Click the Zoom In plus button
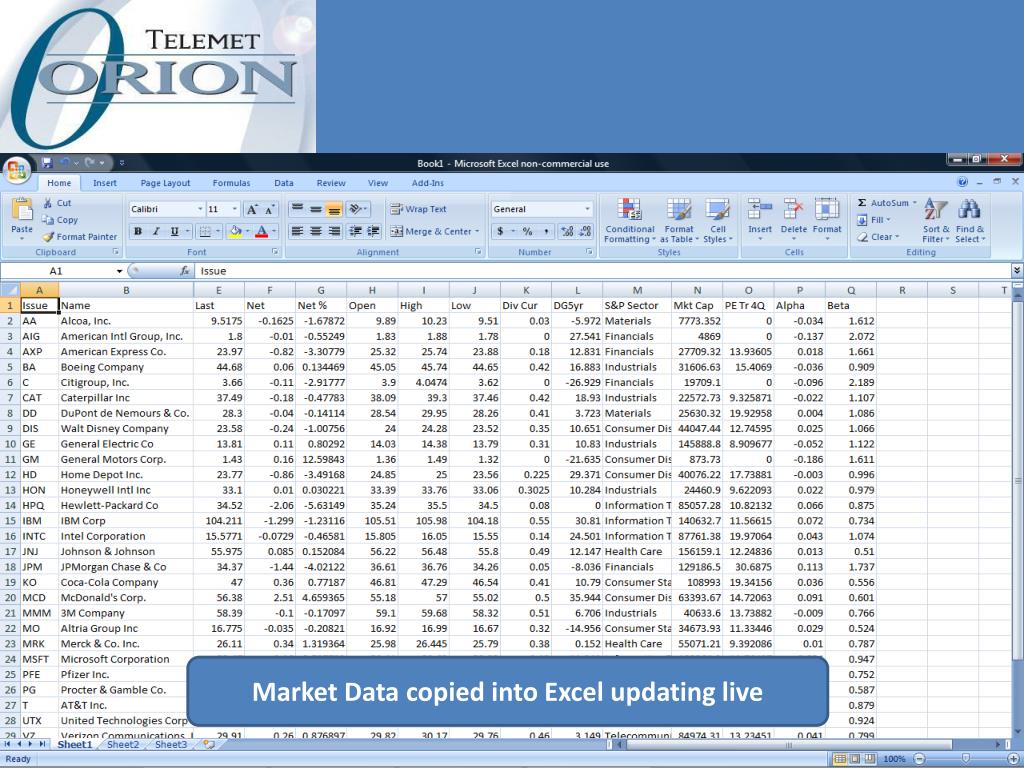The image size is (1024, 768). point(1014,759)
